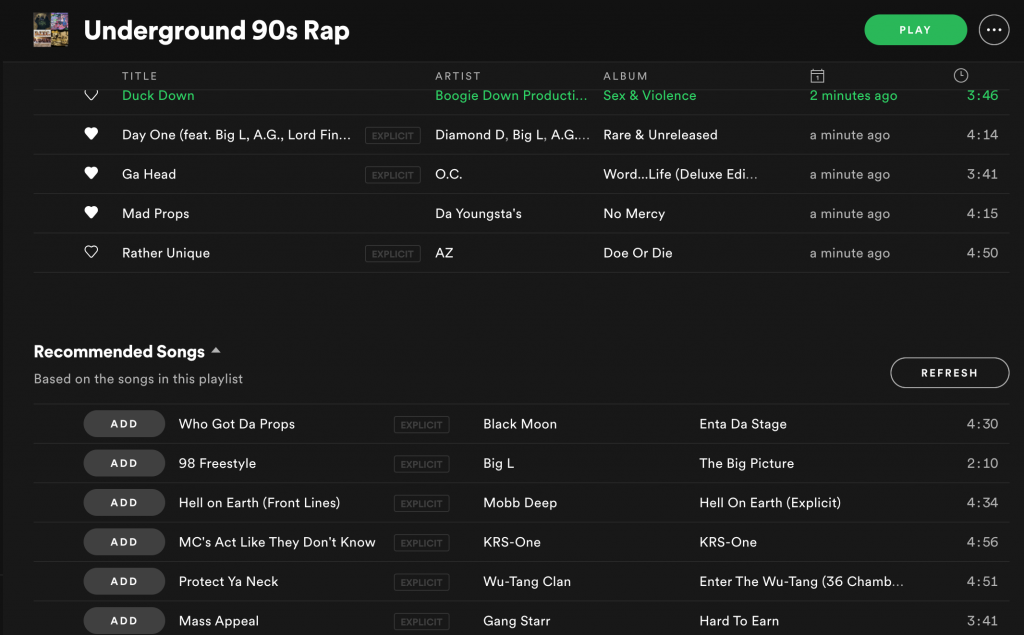Select the Mad Props track
This screenshot has width=1024, height=635.
click(155, 214)
